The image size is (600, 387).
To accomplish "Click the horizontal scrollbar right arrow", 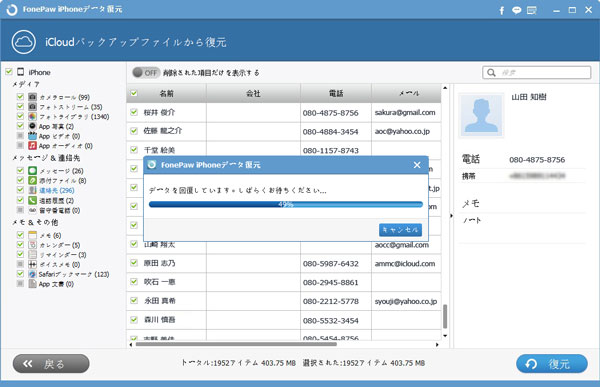I will click(437, 345).
